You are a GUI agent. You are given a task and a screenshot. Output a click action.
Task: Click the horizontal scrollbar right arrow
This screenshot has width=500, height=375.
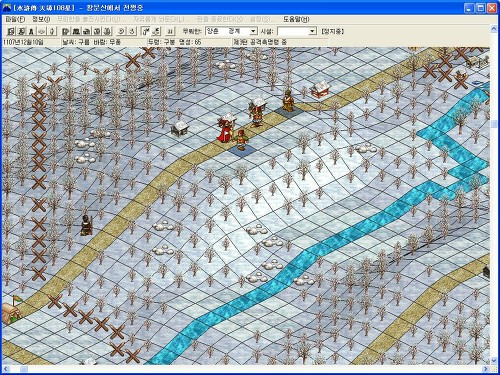[x=486, y=369]
